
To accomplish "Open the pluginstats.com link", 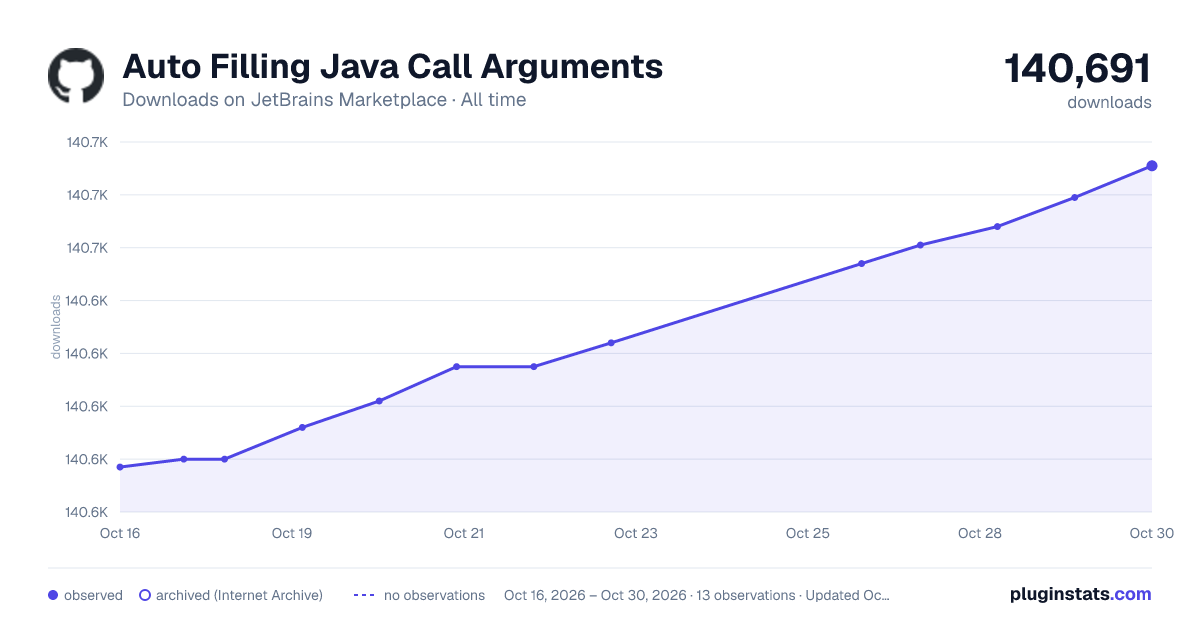I will (1081, 594).
